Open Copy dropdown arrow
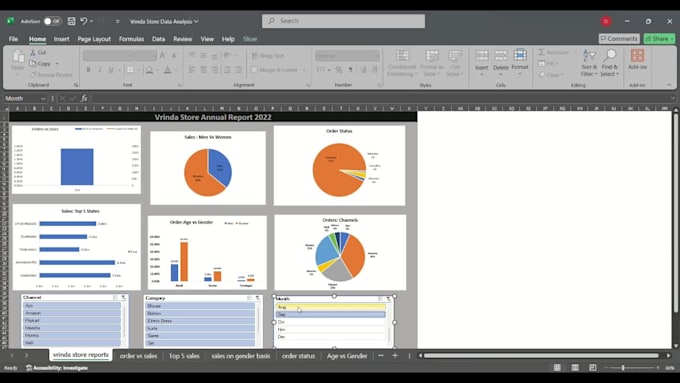680x383 pixels. point(57,64)
